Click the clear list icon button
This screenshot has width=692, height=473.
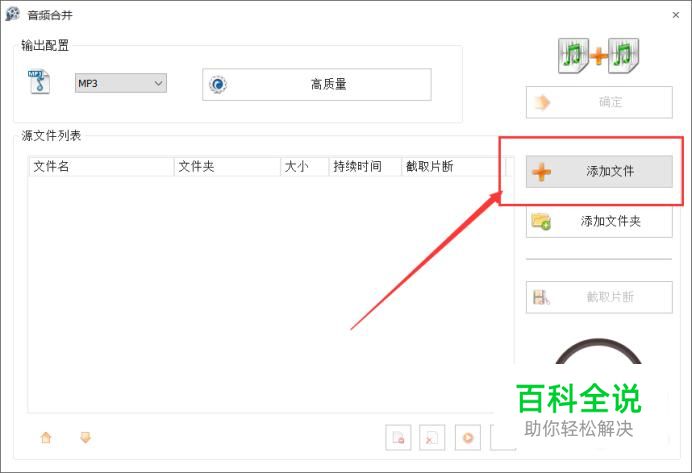[x=432, y=438]
